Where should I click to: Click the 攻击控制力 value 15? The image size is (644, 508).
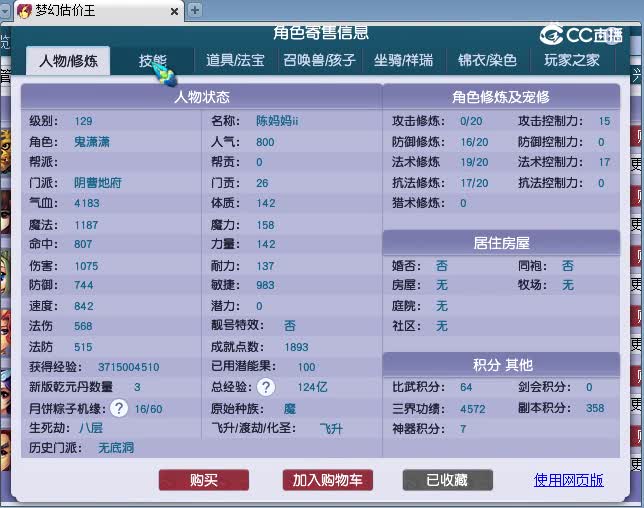pyautogui.click(x=604, y=121)
